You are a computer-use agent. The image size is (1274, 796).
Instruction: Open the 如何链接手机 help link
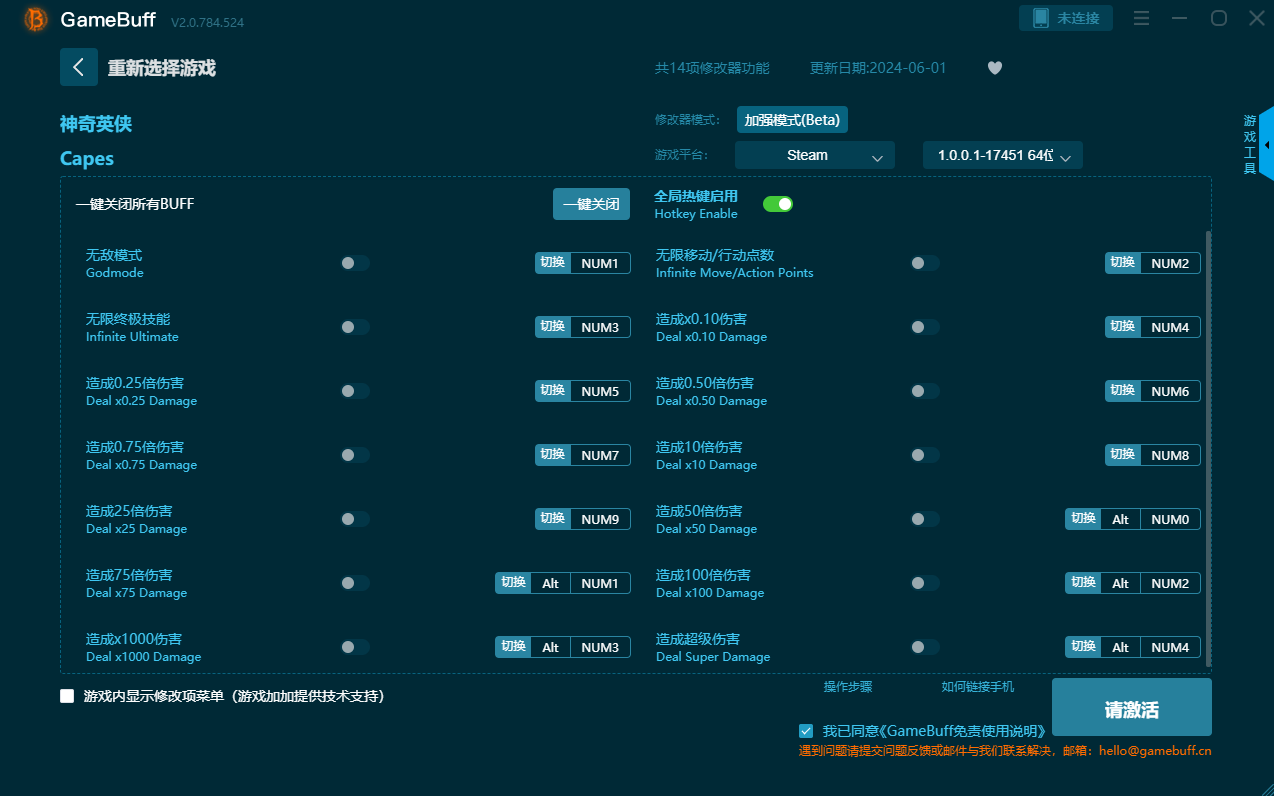click(977, 687)
